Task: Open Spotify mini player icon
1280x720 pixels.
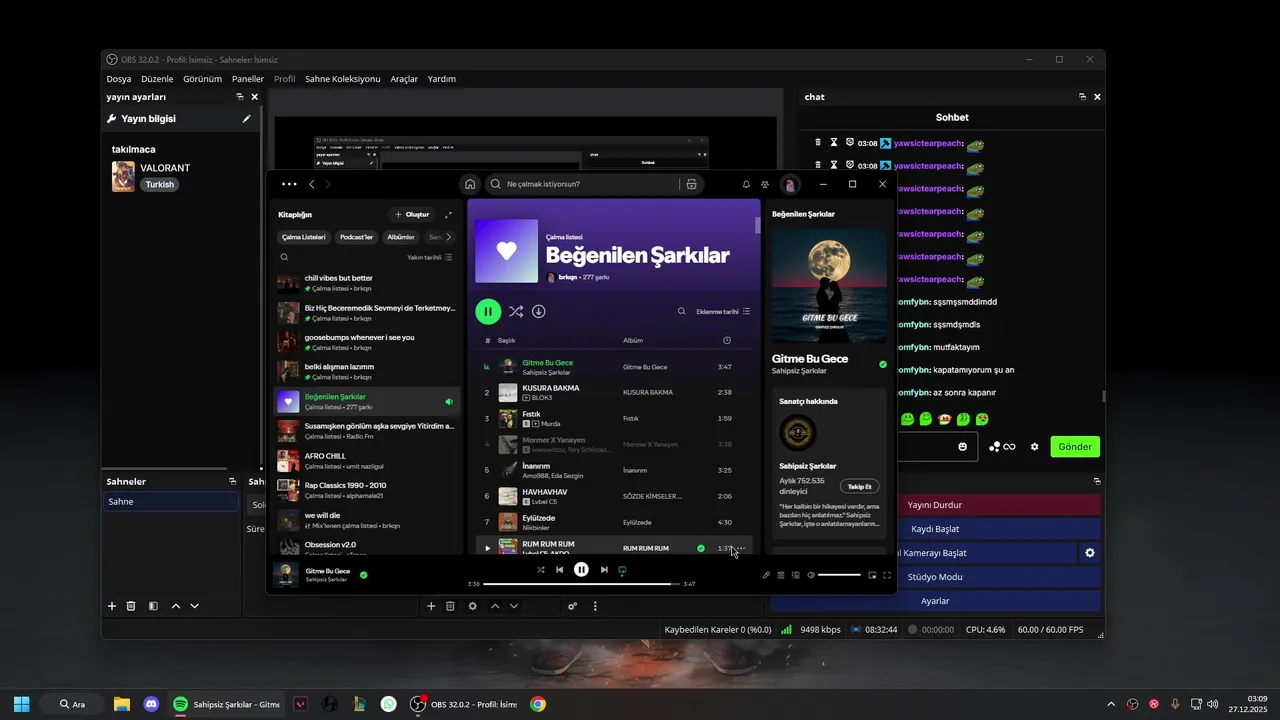Action: point(872,575)
